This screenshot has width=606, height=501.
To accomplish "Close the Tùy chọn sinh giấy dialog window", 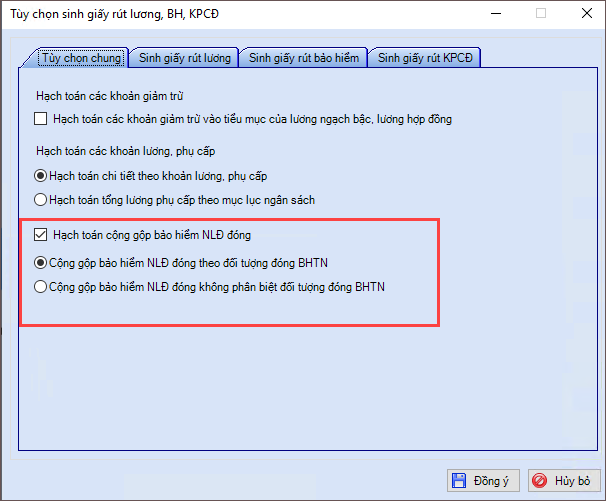I will (584, 14).
